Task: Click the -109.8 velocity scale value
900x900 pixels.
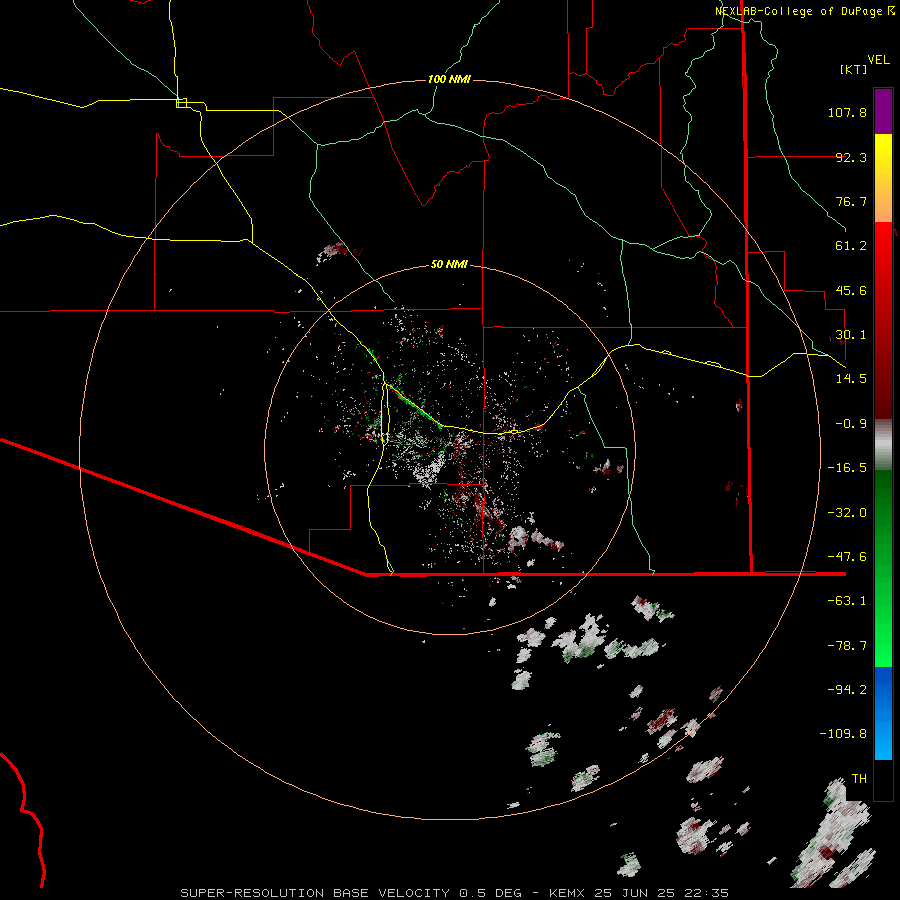Action: click(843, 734)
